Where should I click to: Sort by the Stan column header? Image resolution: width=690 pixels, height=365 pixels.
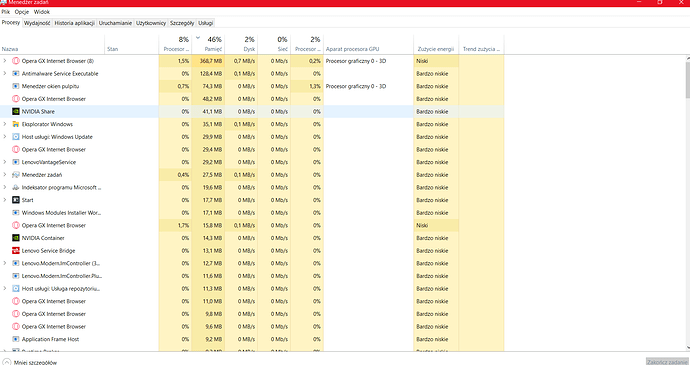(131, 44)
